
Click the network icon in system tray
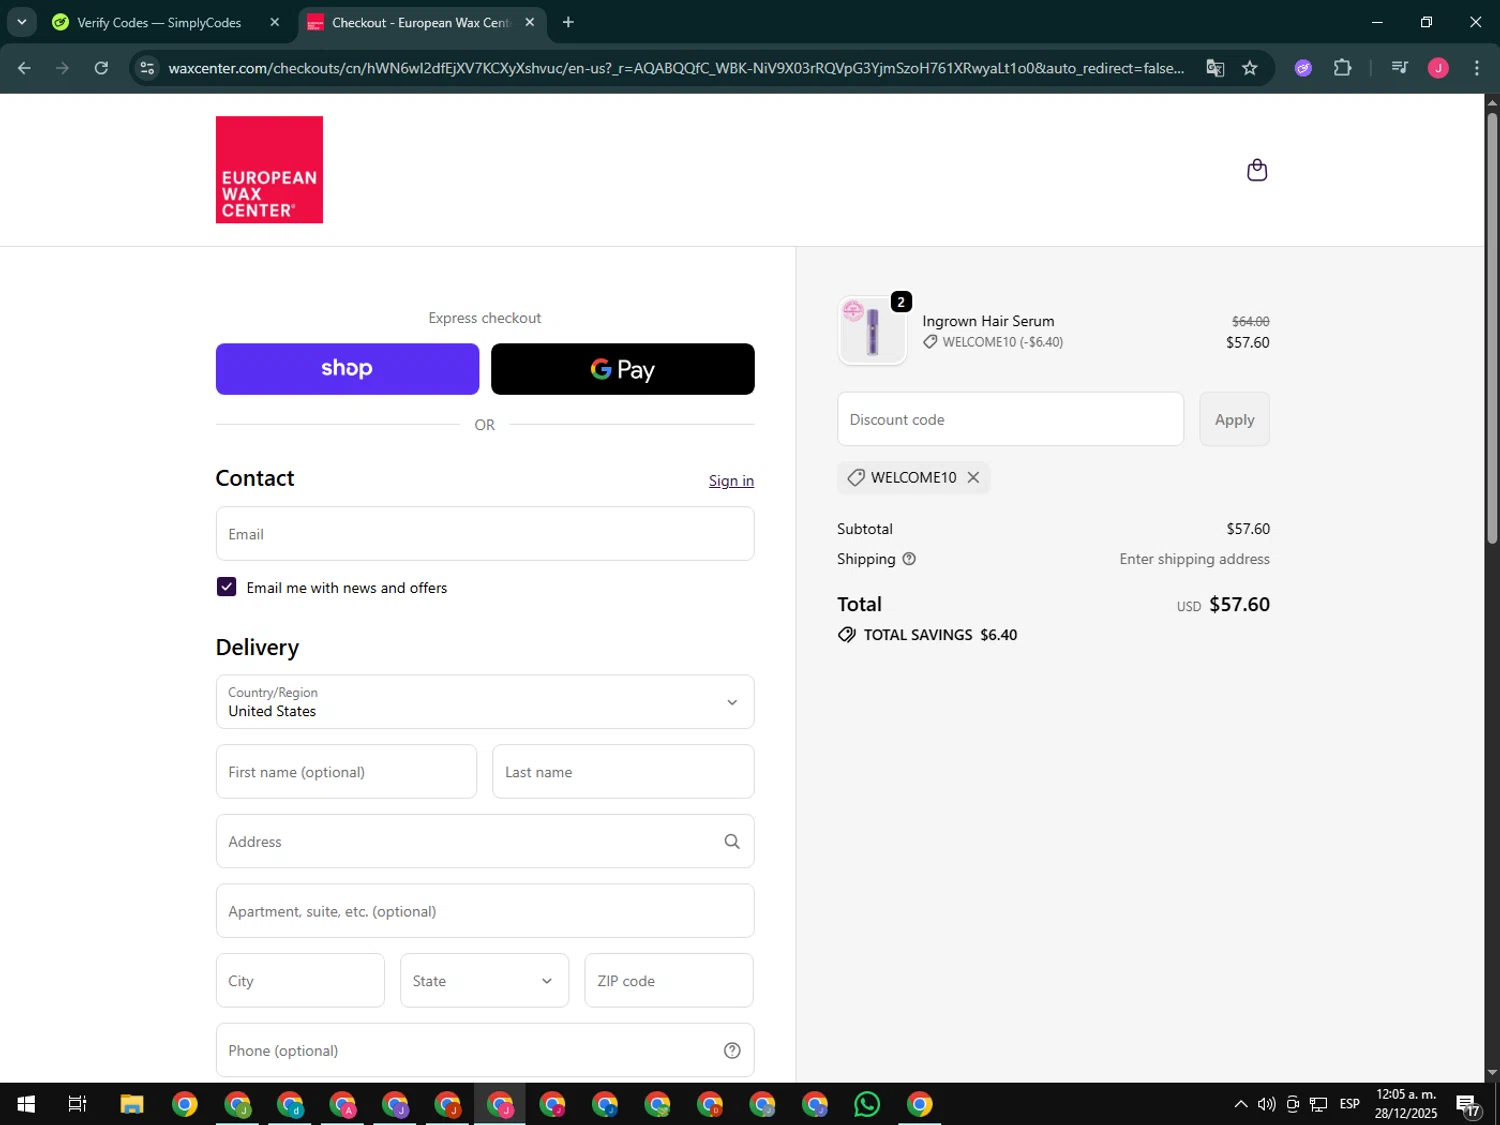1319,1104
